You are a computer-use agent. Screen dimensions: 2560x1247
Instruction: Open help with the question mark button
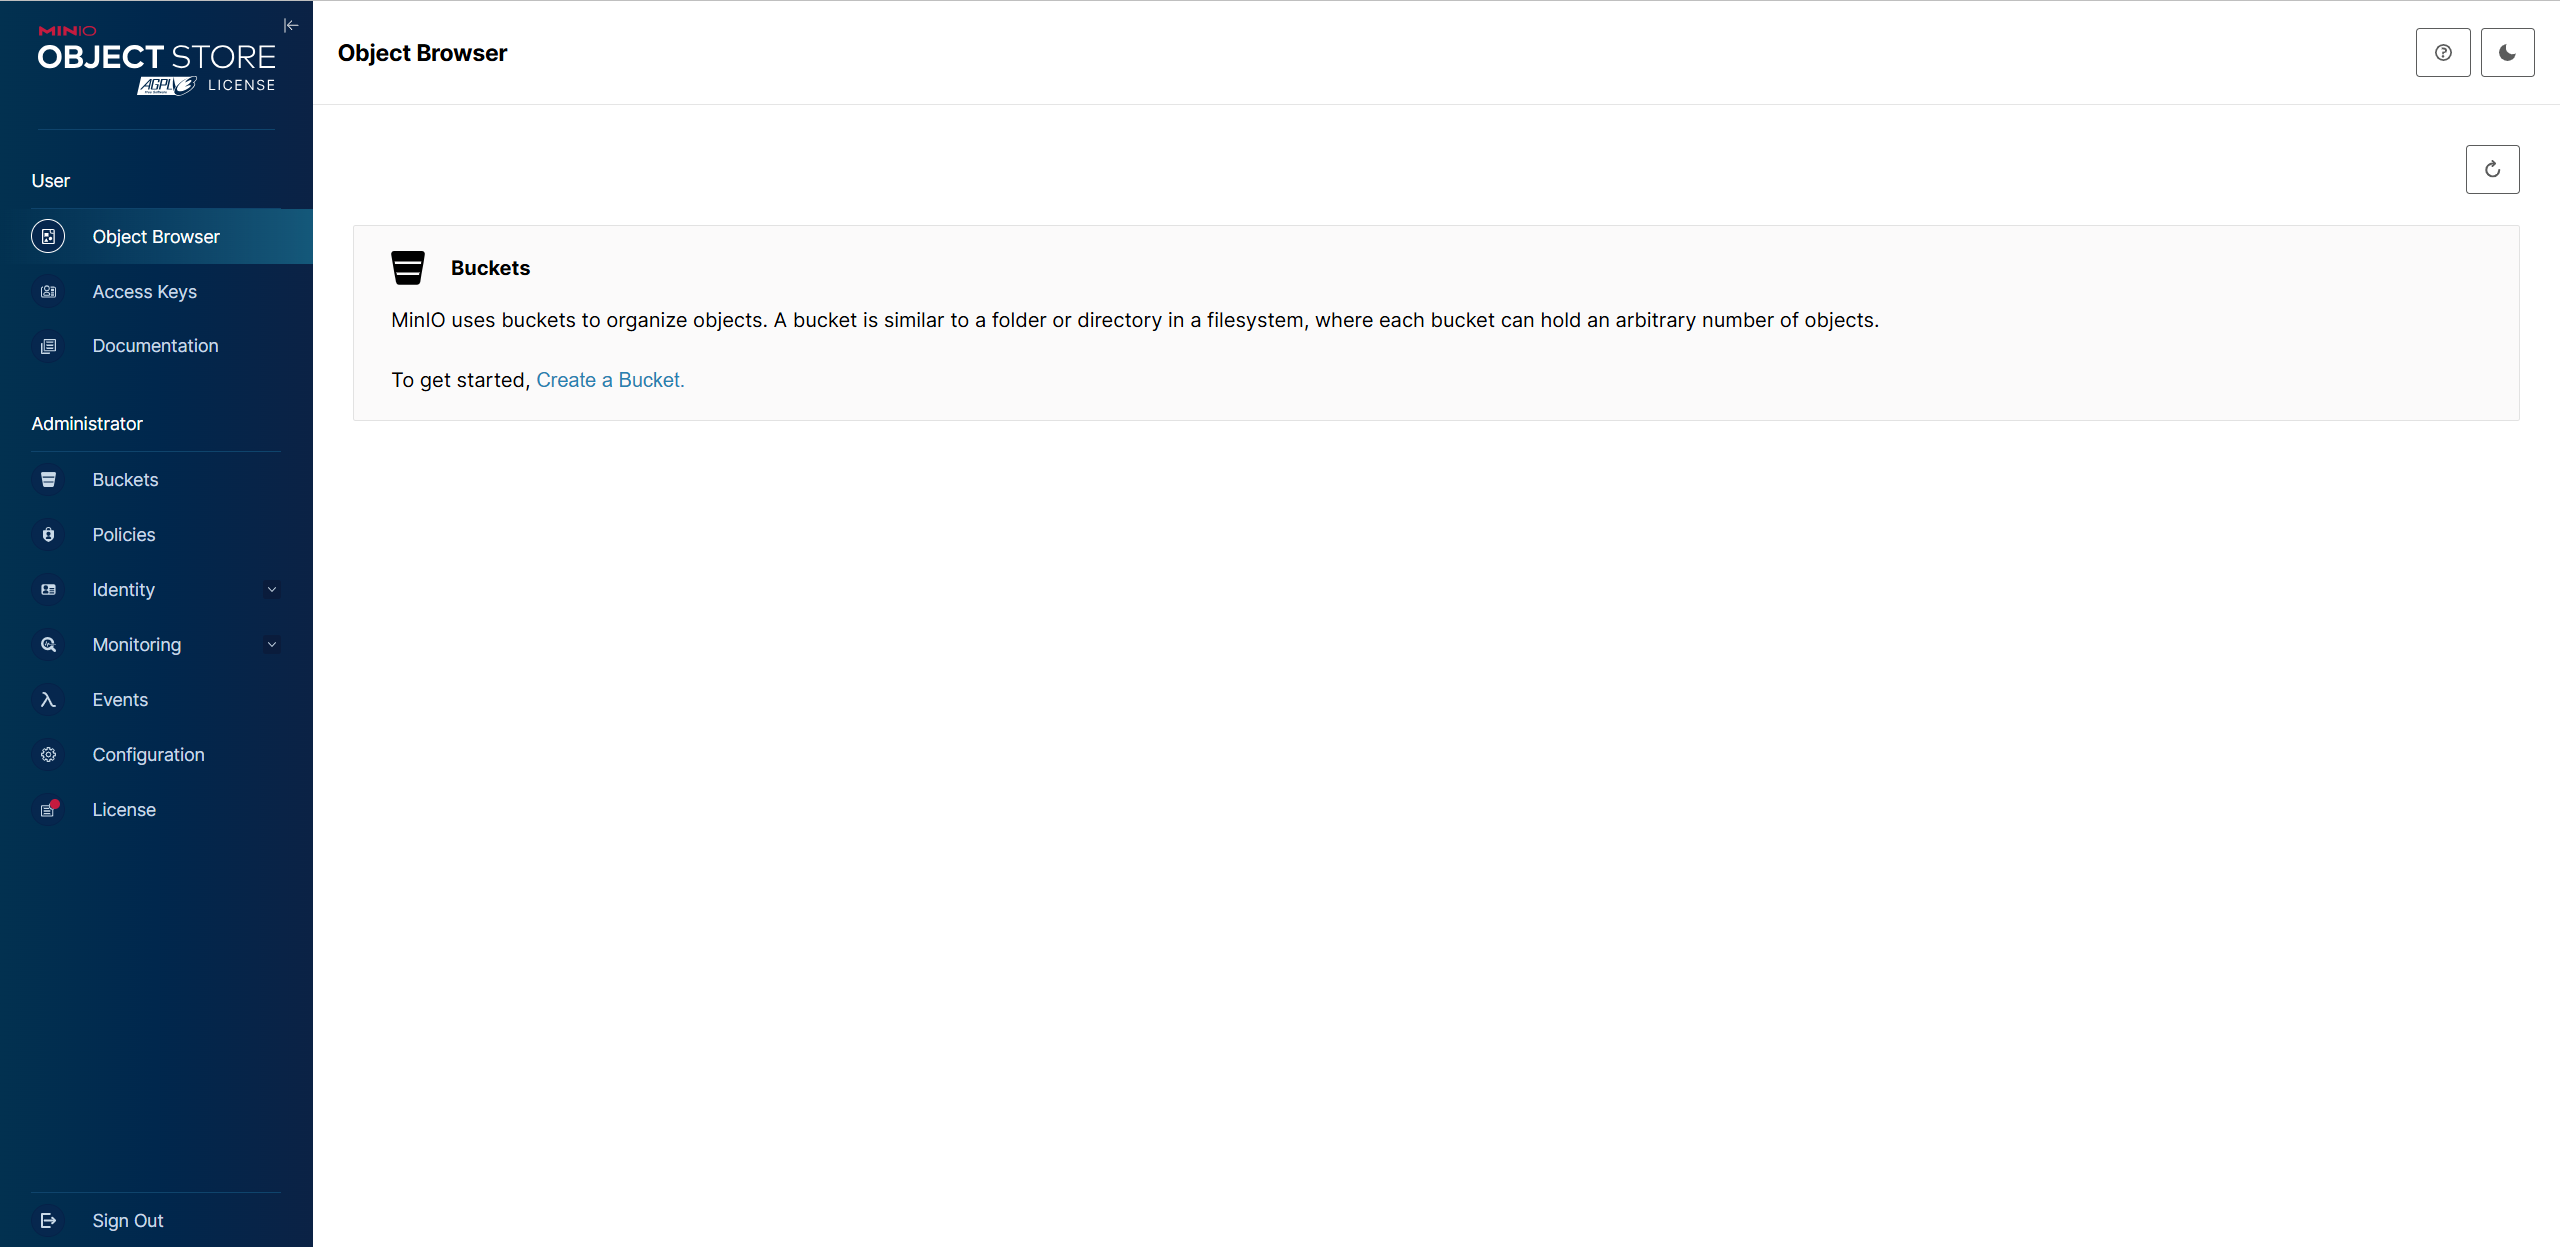coord(2443,53)
